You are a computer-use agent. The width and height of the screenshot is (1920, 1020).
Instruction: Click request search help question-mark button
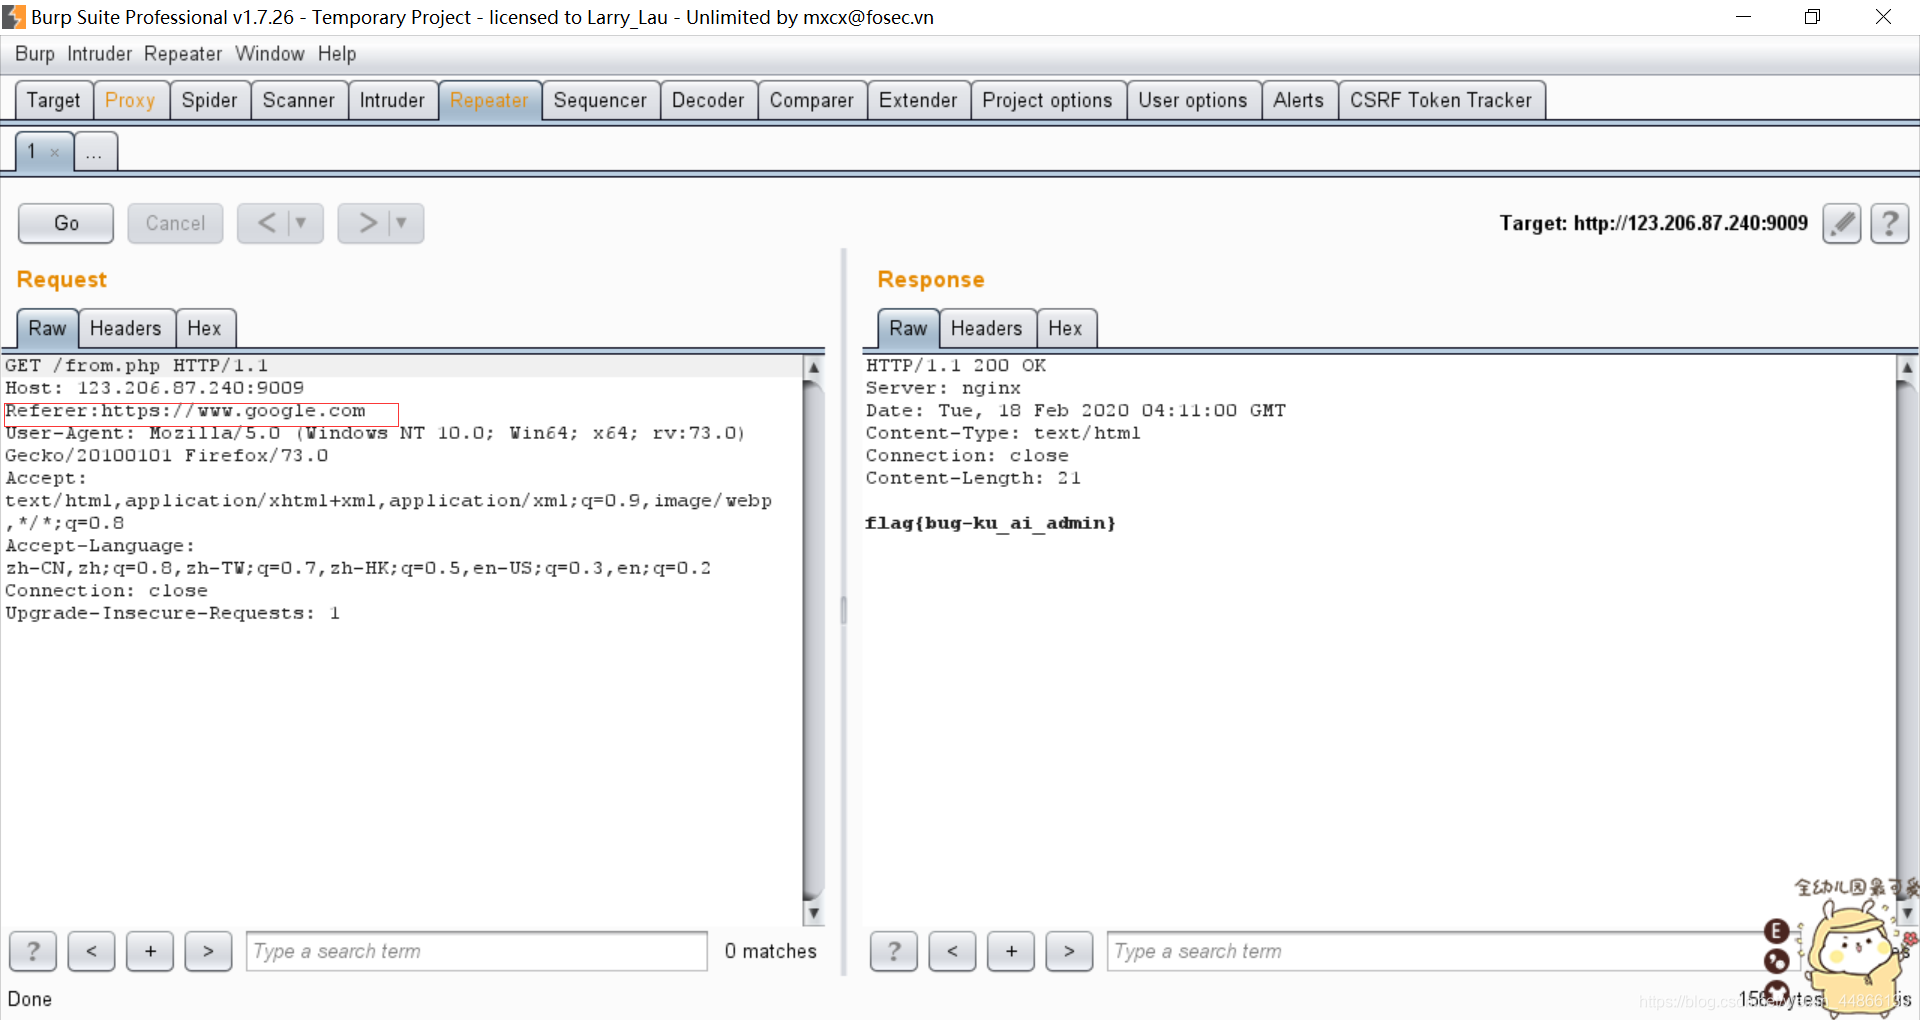tap(33, 951)
